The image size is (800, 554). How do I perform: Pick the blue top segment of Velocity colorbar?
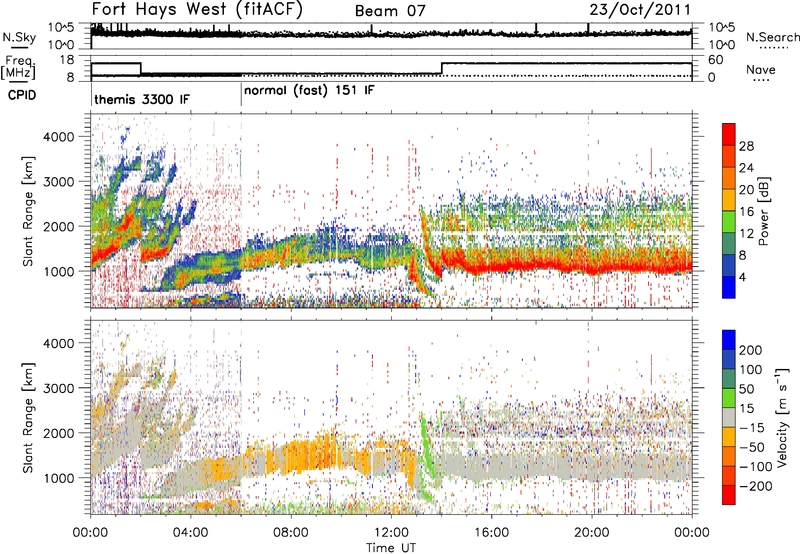(729, 340)
